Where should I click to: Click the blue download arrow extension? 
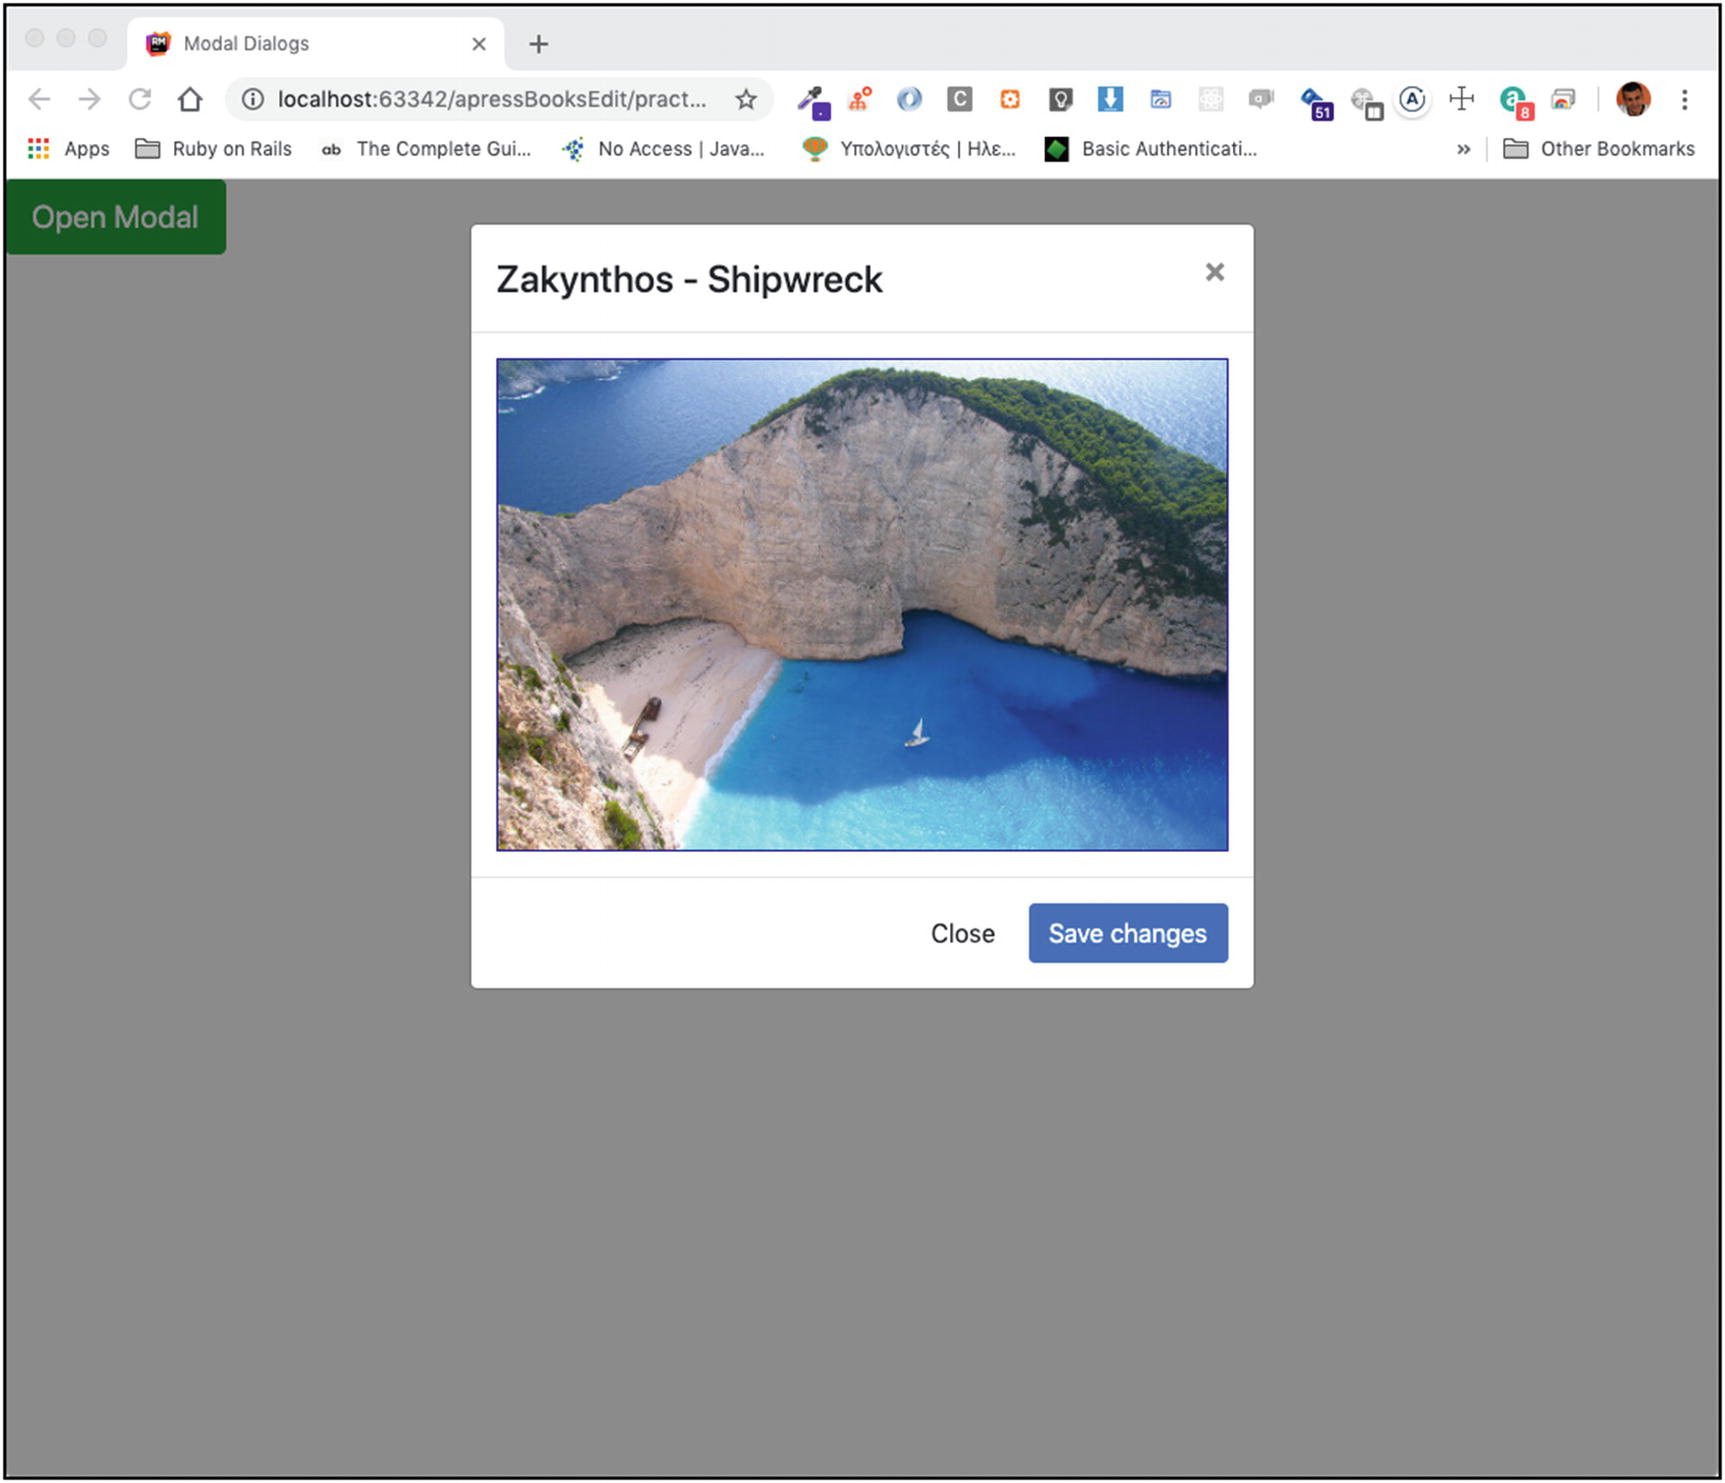tap(1110, 99)
